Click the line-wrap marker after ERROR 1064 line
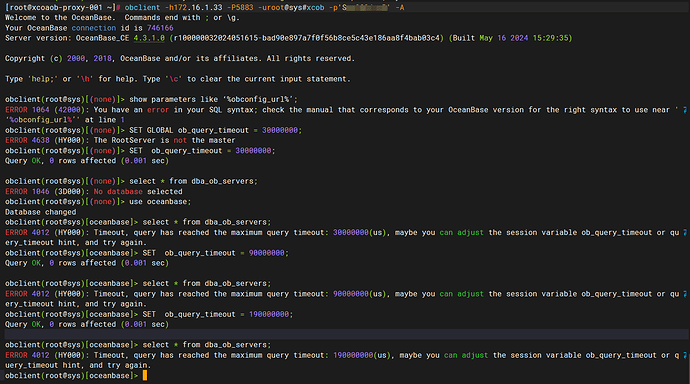The height and width of the screenshot is (384, 690). point(685,110)
